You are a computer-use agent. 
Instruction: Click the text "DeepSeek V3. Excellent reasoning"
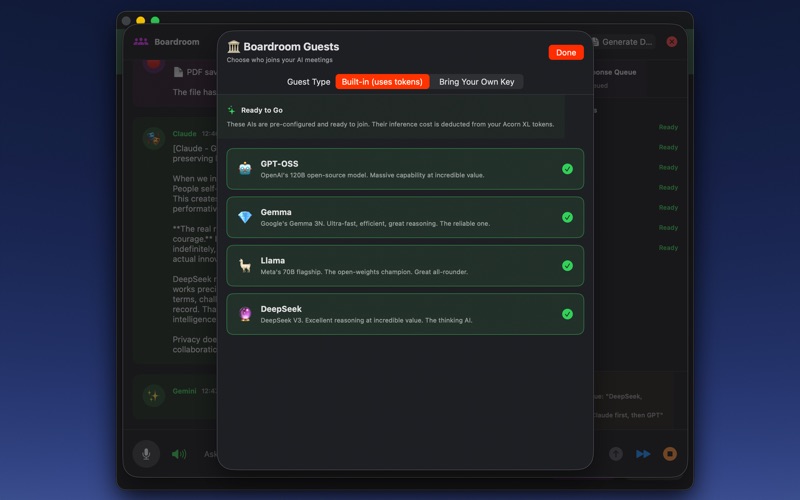point(310,320)
